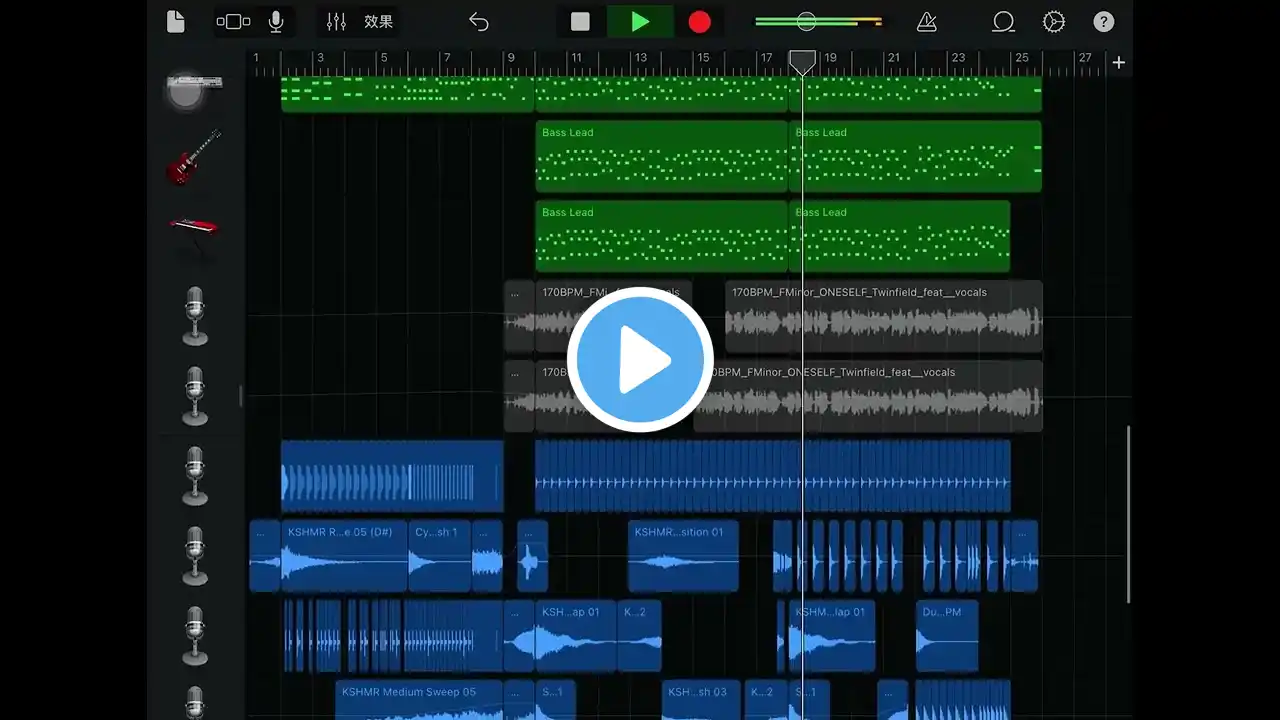Tap the microphone icon in the top toolbar
This screenshot has height=720, width=1280.
276,21
